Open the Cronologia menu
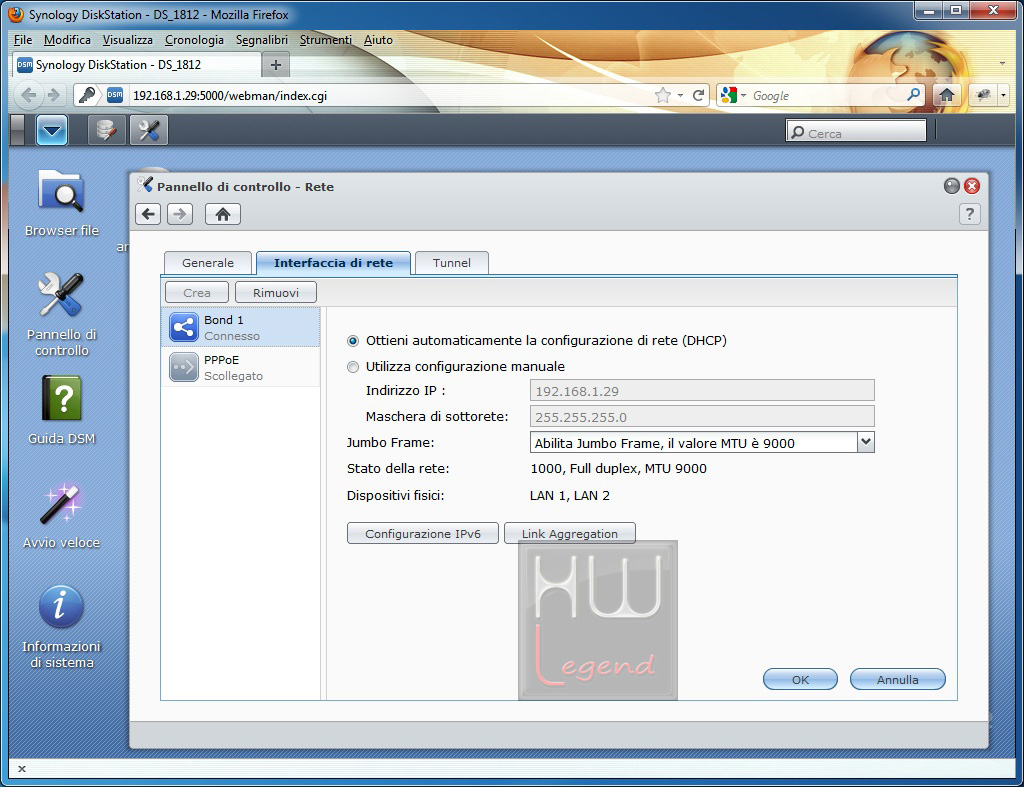This screenshot has height=787, width=1024. click(x=194, y=40)
